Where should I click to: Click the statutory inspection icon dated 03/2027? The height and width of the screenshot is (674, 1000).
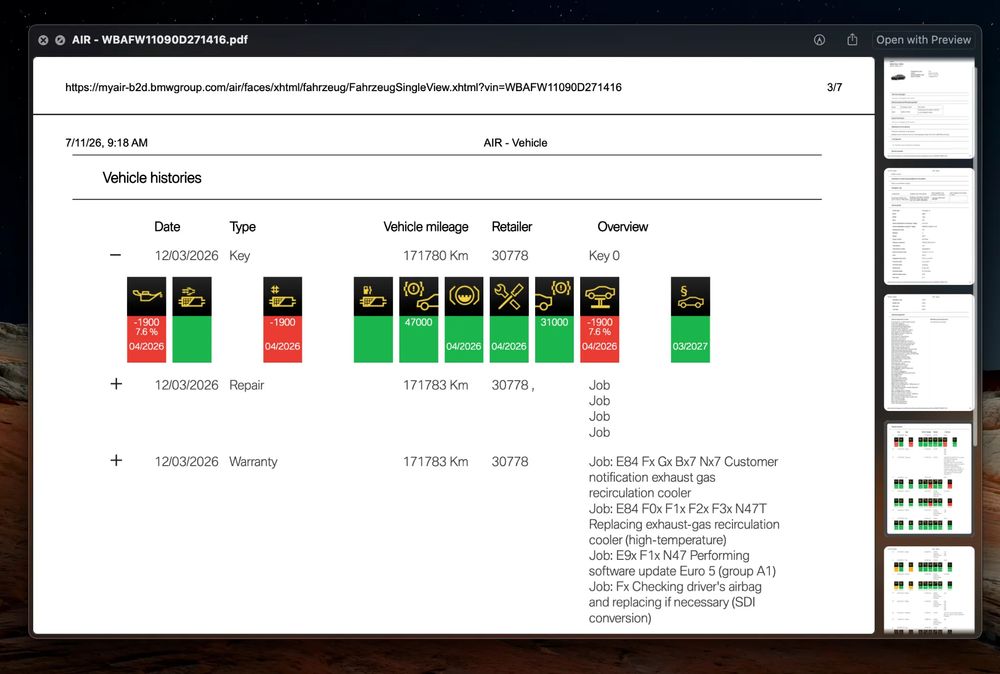pos(690,296)
